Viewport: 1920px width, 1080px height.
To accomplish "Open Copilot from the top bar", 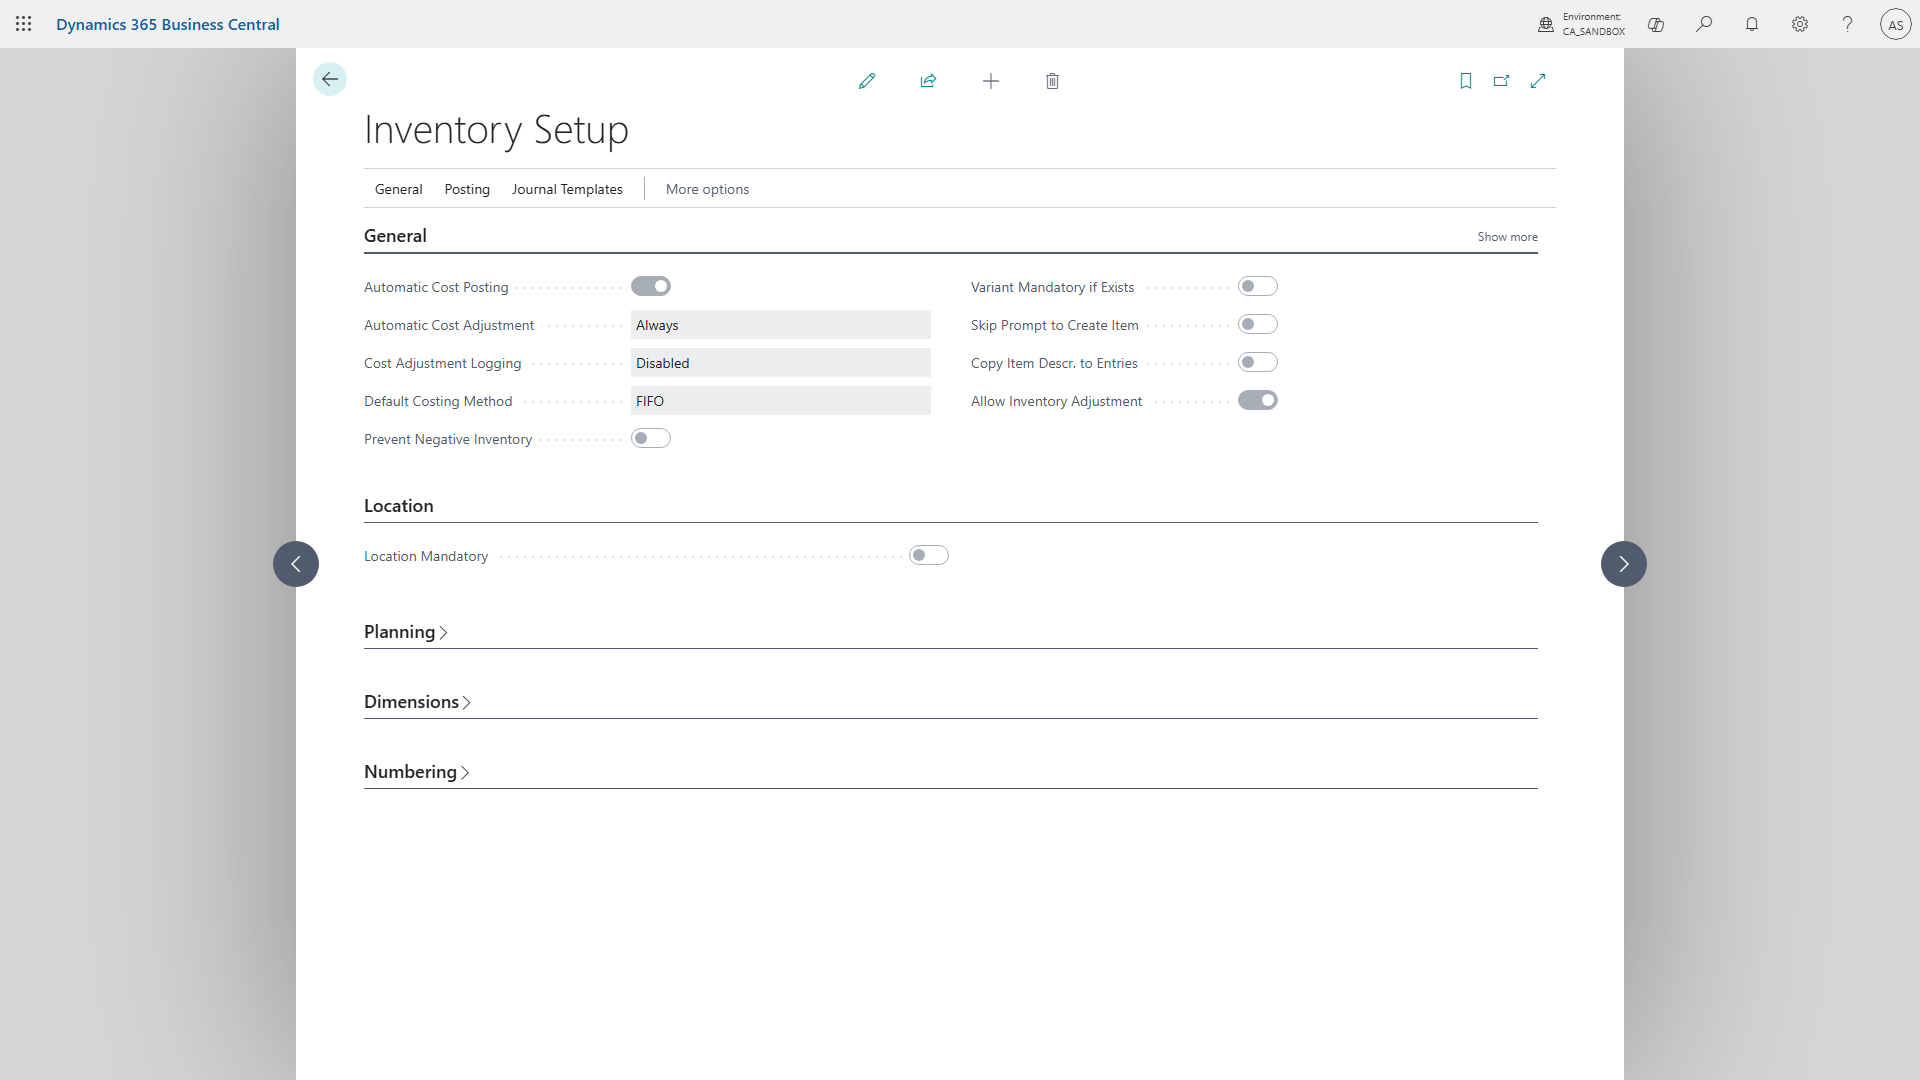I will [x=1656, y=24].
